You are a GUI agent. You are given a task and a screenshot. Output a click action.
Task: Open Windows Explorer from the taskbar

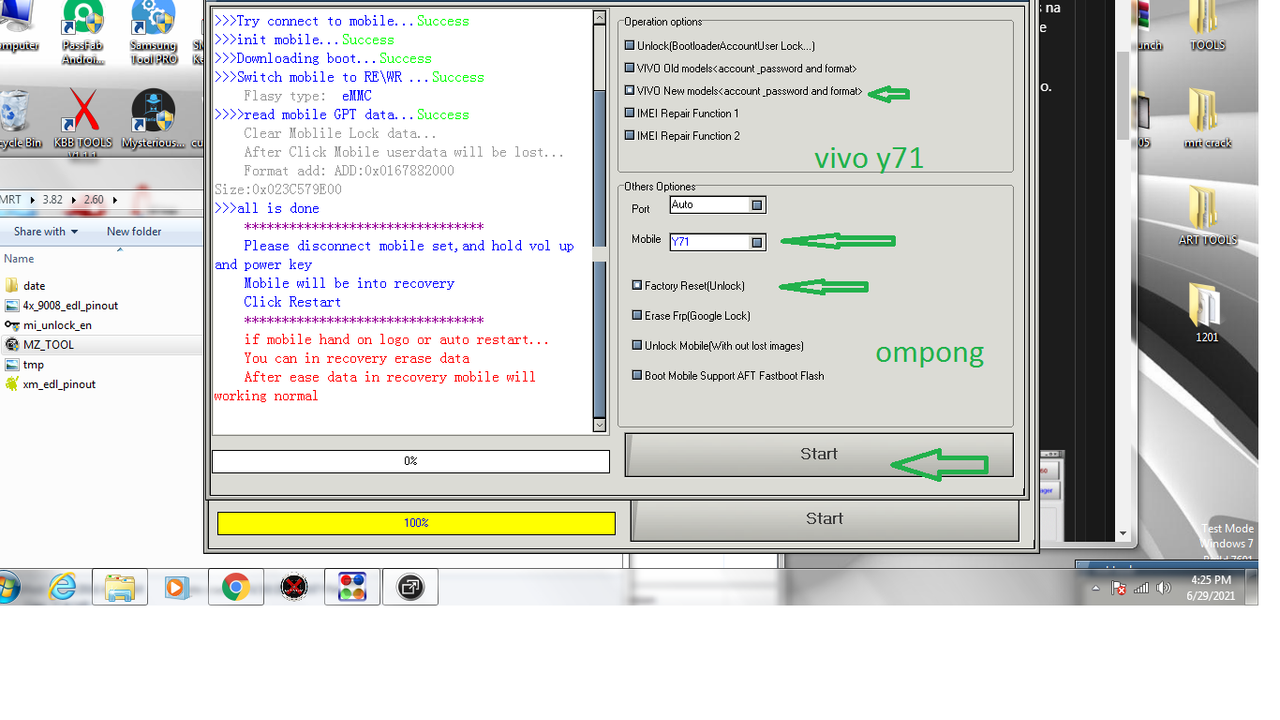pos(120,587)
